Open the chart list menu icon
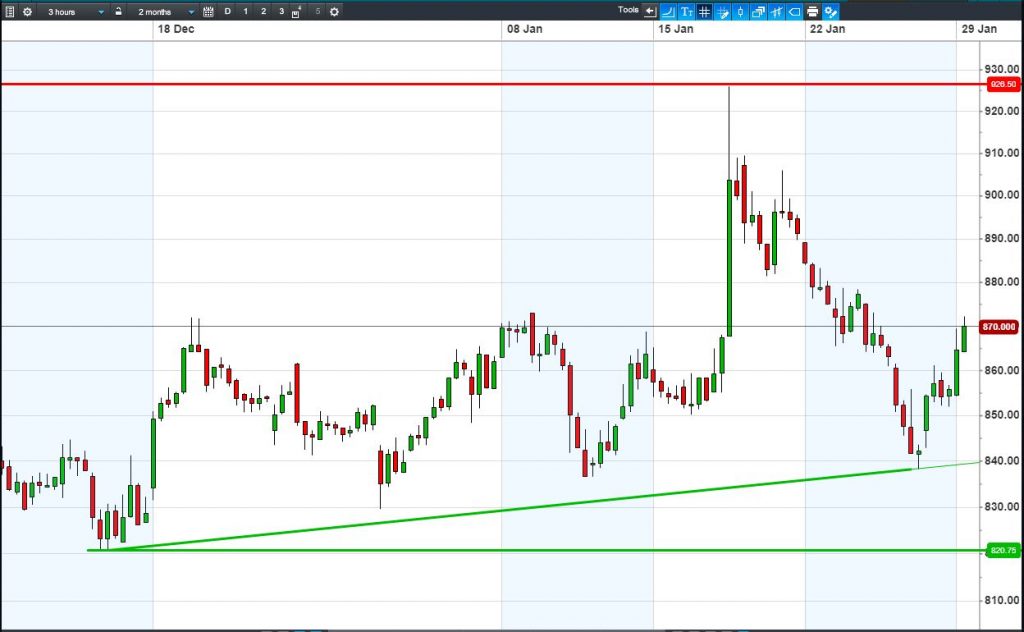1024x632 pixels. coord(10,11)
